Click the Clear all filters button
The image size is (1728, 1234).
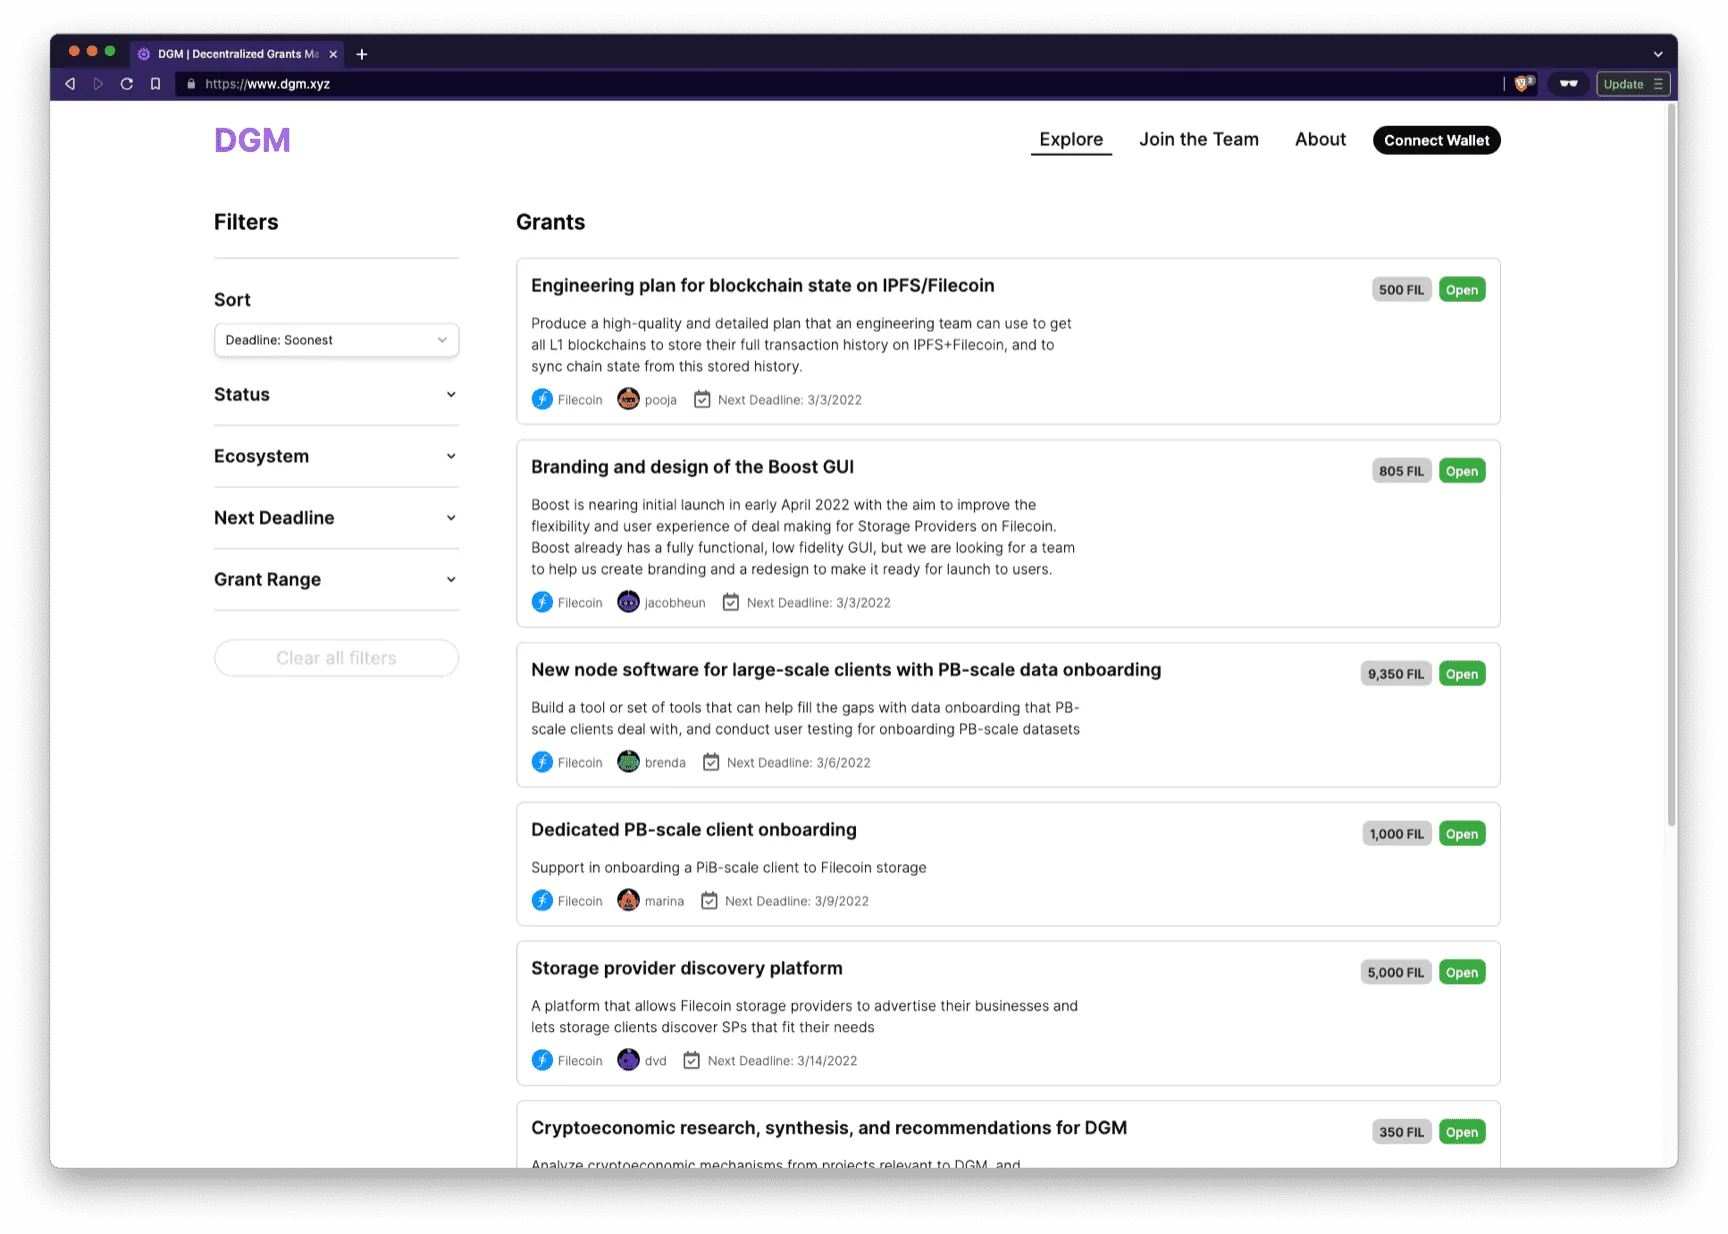336,658
